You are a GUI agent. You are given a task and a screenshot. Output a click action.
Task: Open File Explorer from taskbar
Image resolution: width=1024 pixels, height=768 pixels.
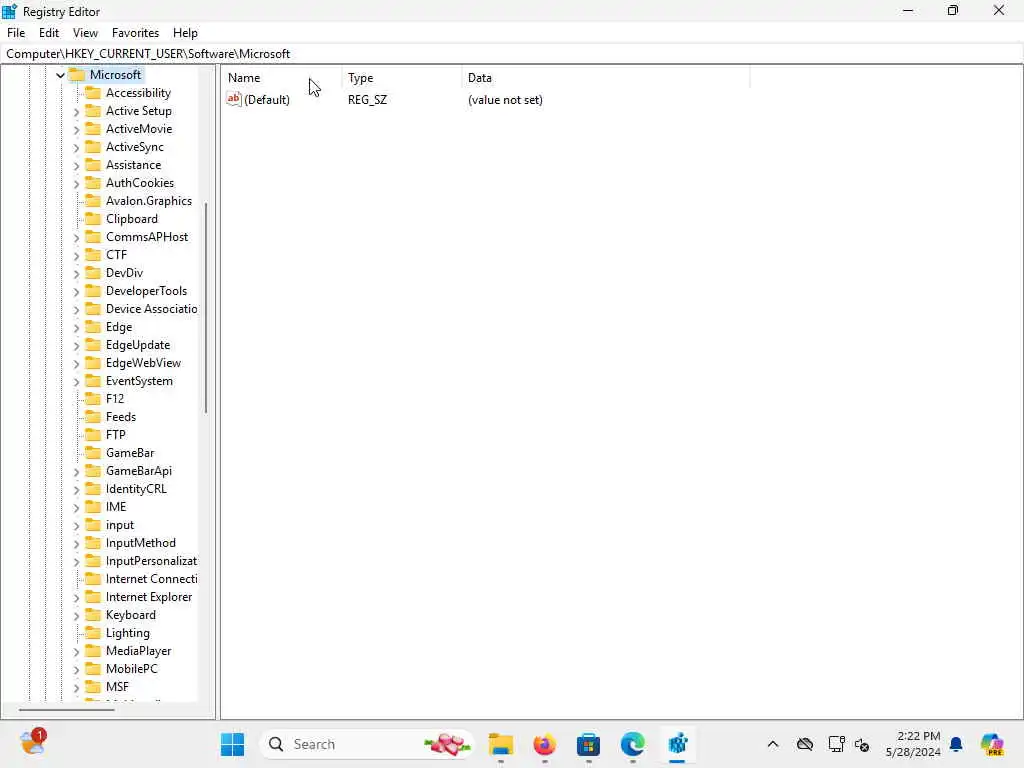coord(501,744)
